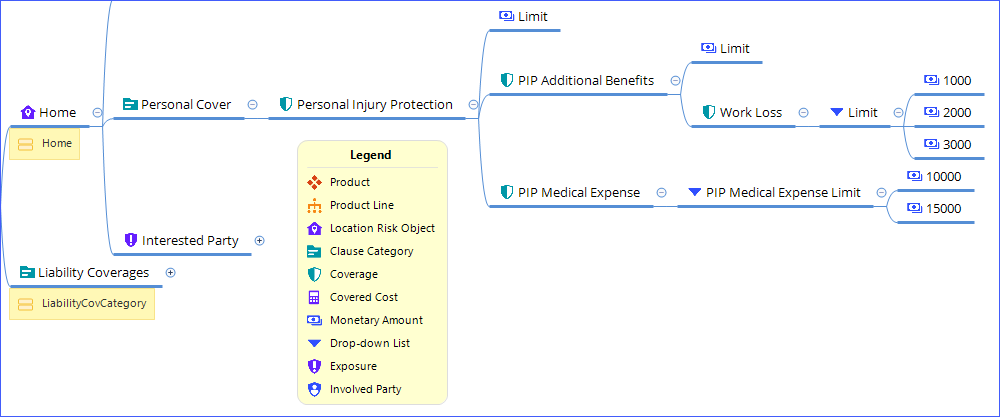Collapse the PIP Medical Expense node
Screen dimensions: 1000x417
(661, 192)
